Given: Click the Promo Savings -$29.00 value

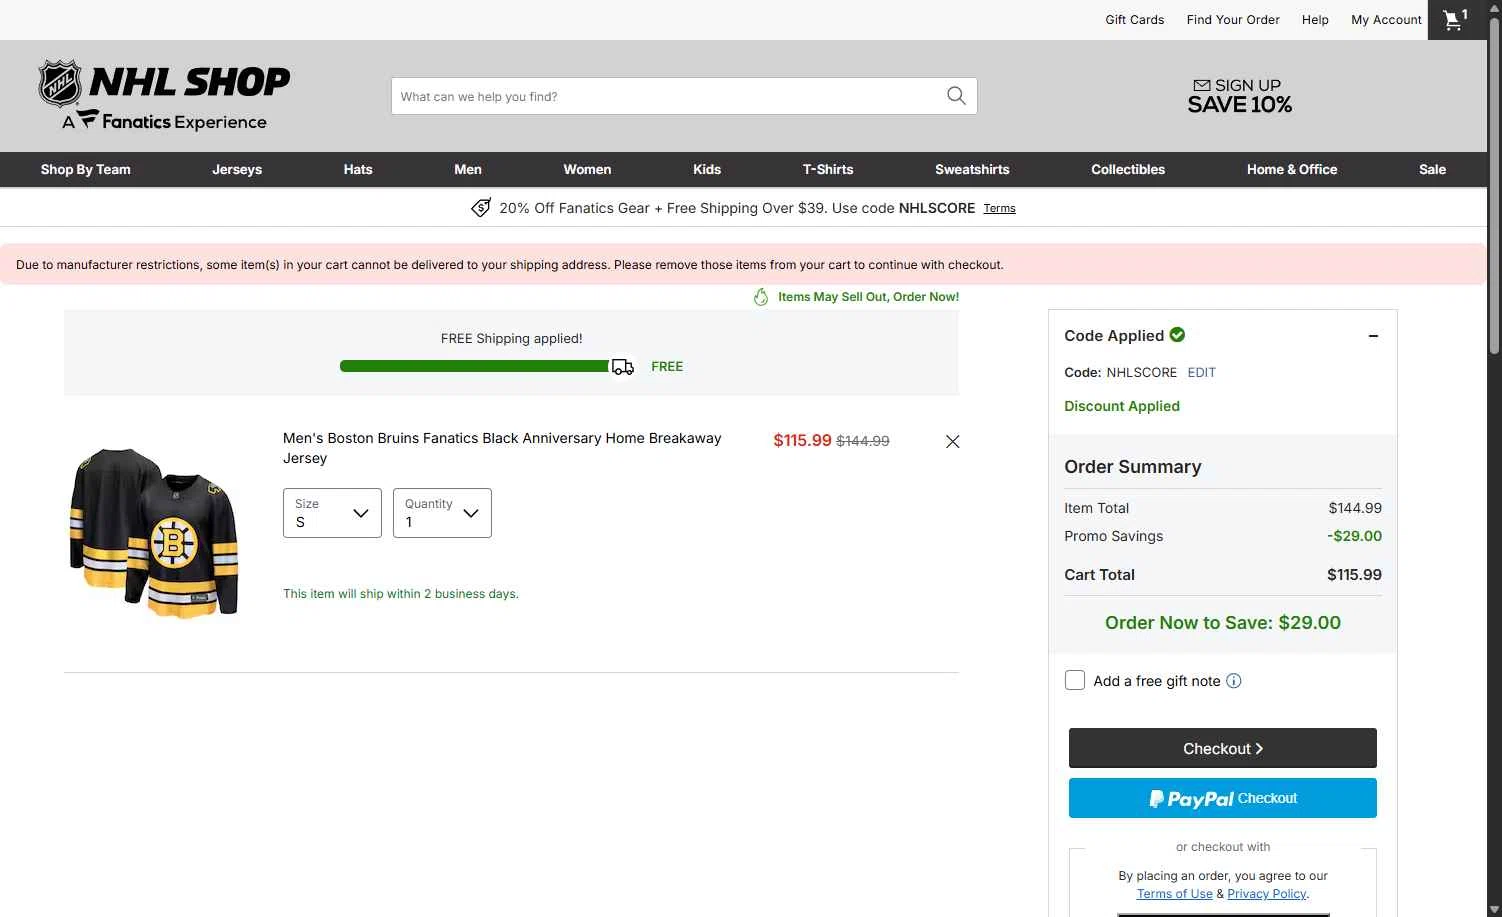Looking at the screenshot, I should click(1354, 536).
